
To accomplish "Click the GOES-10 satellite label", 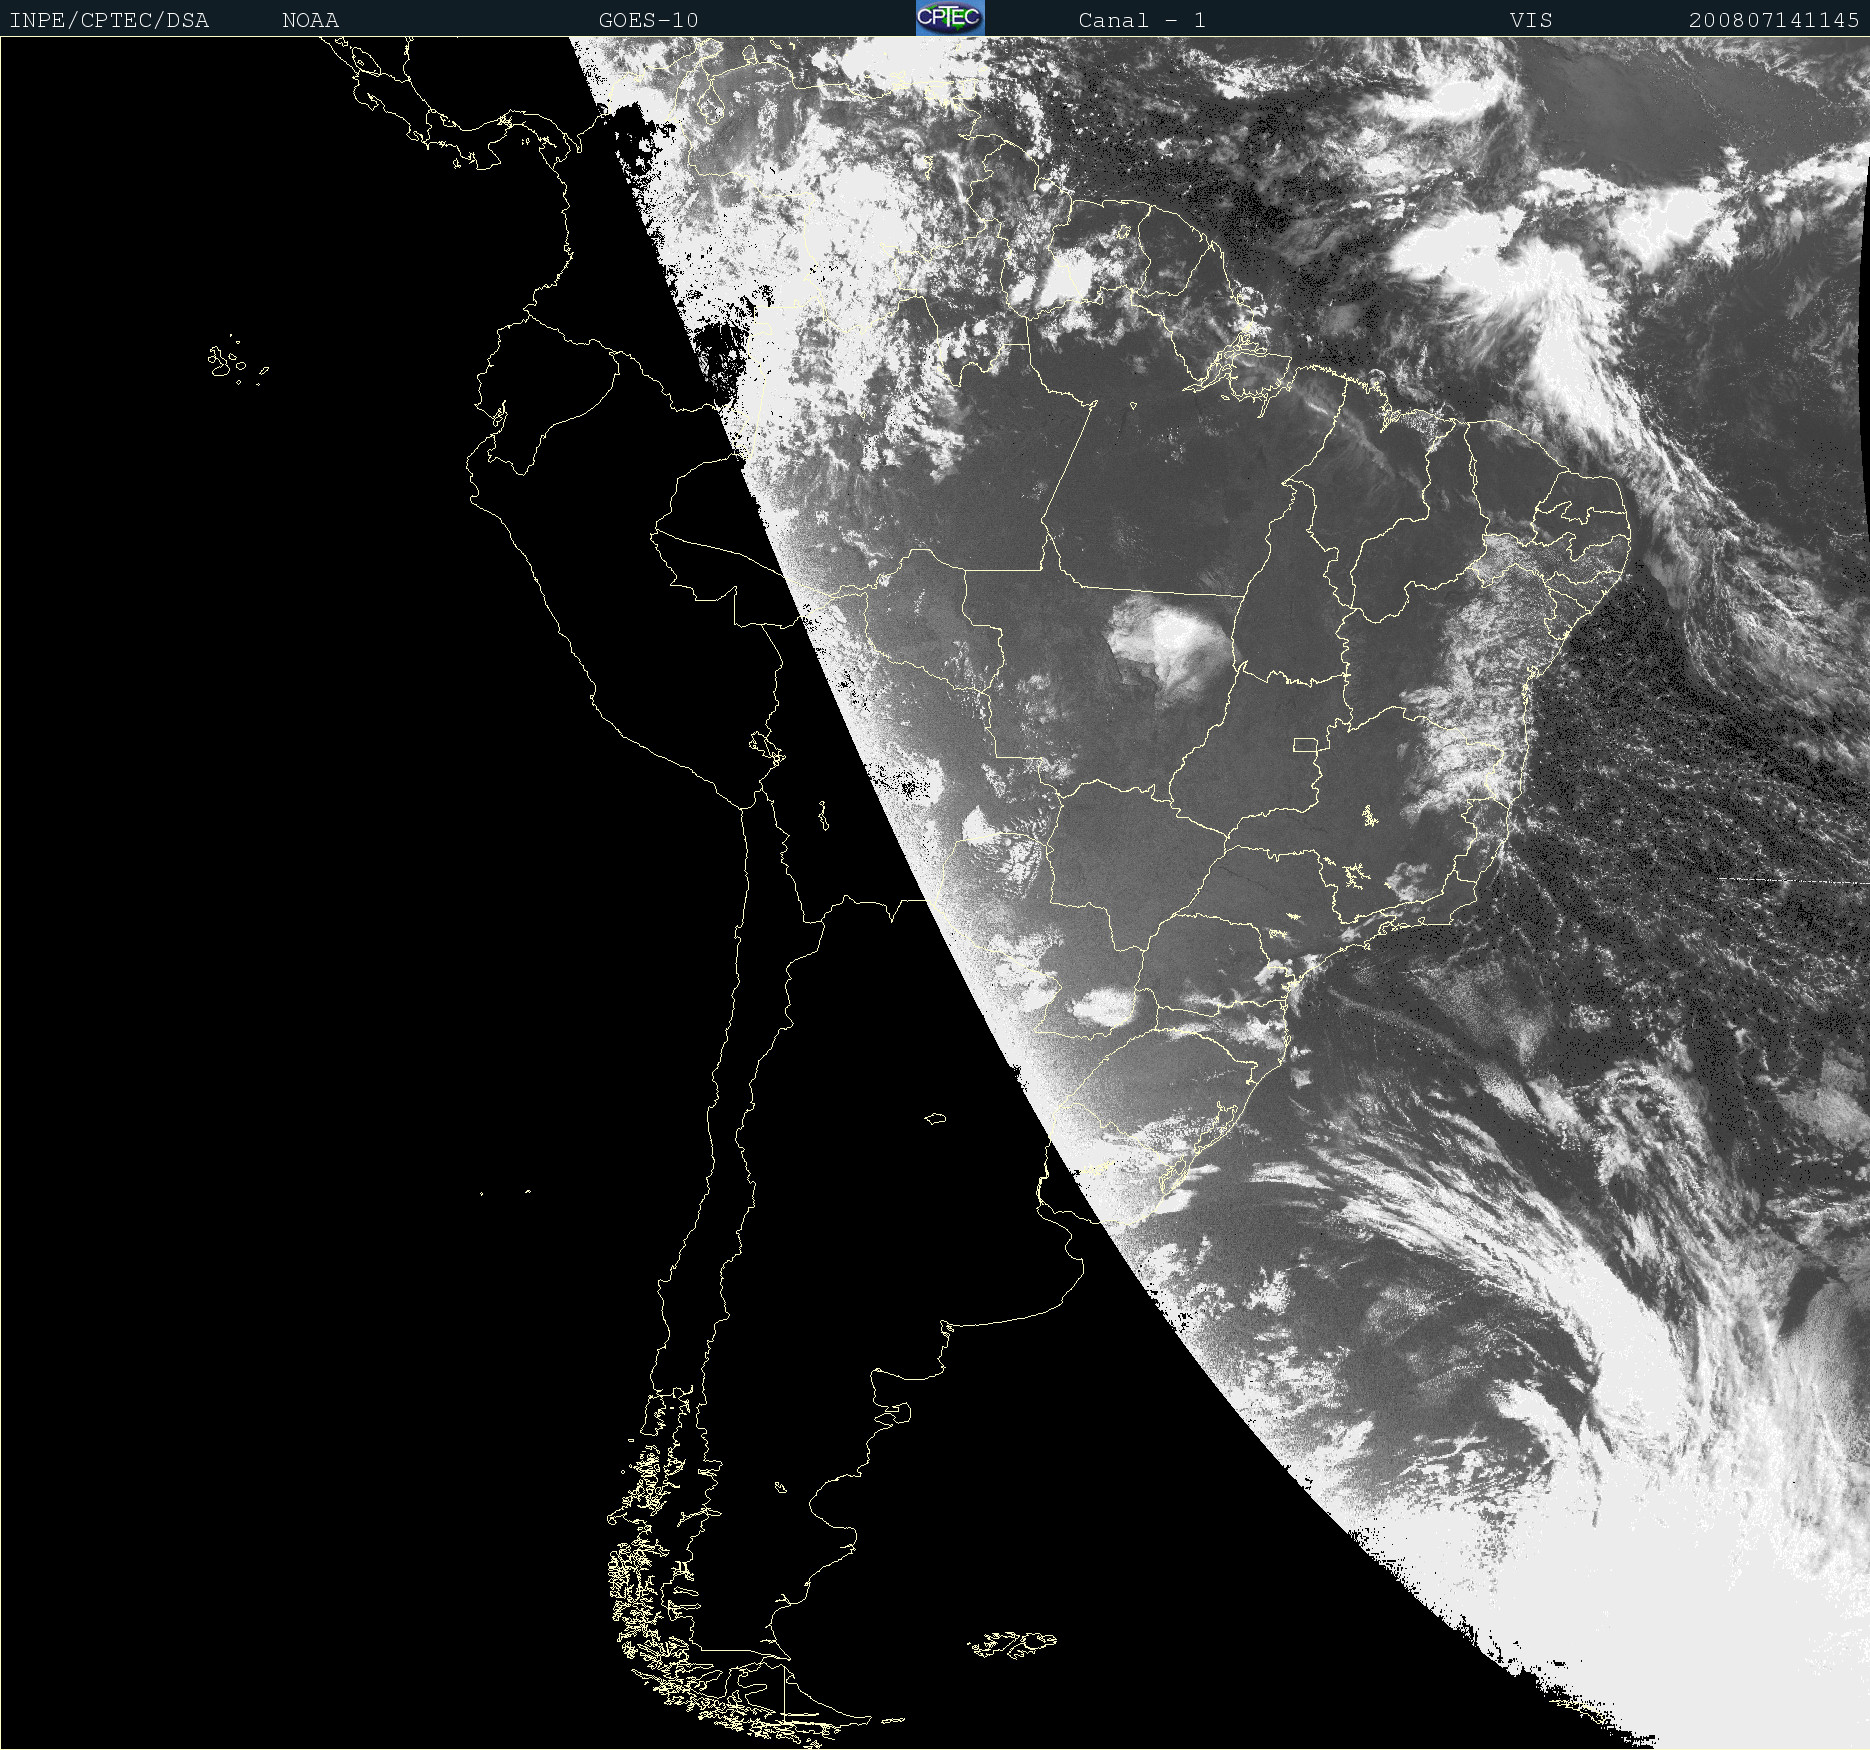I will [x=649, y=20].
